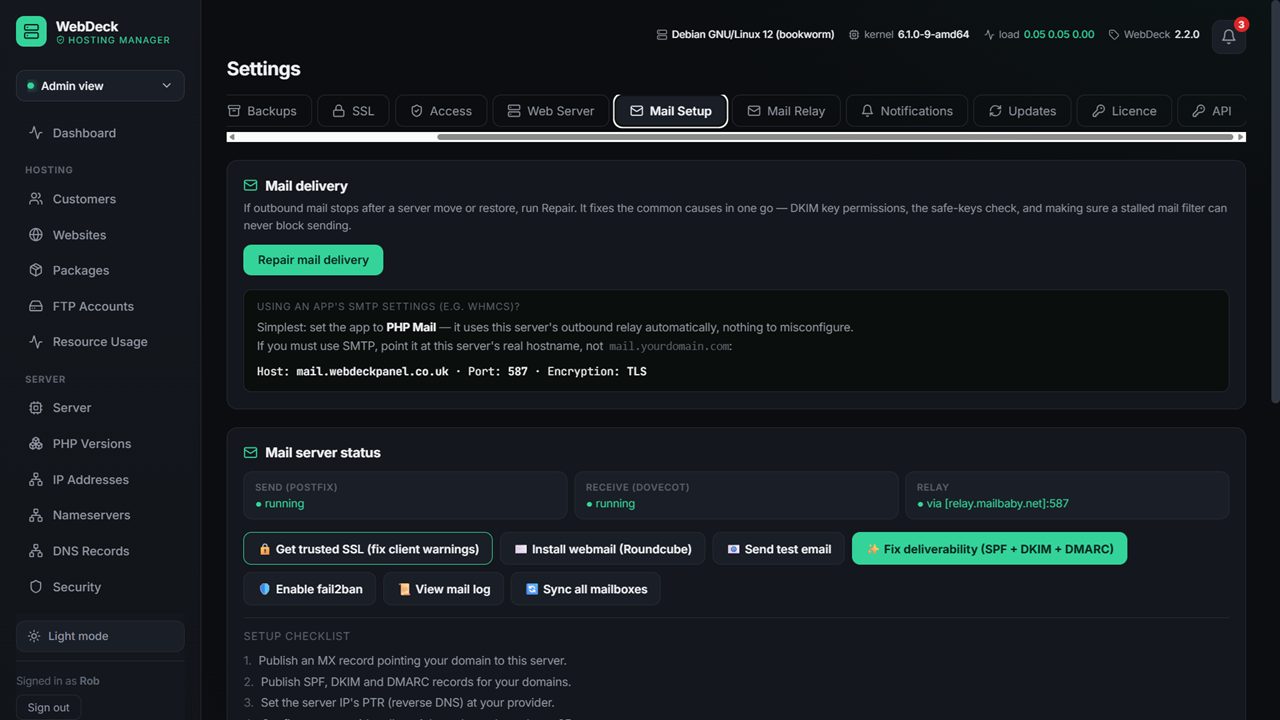
Task: Click the Websites globe icon
Action: click(36, 235)
